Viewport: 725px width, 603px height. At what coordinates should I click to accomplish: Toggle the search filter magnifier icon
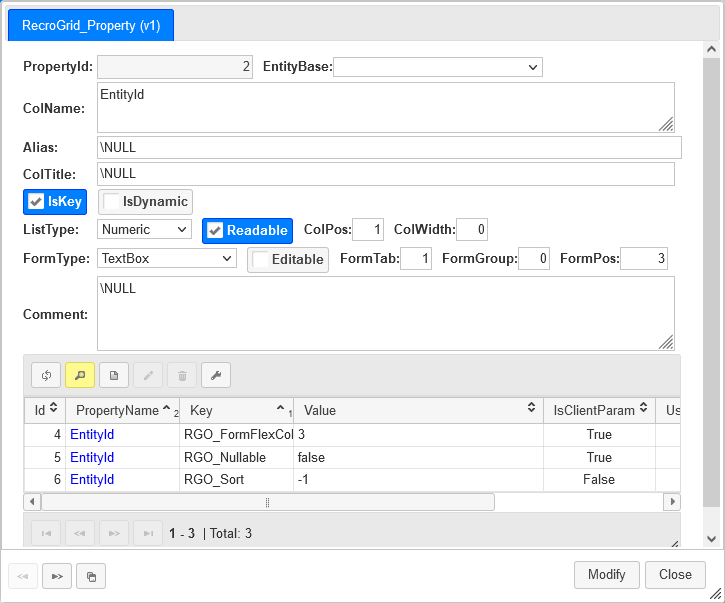coord(80,375)
